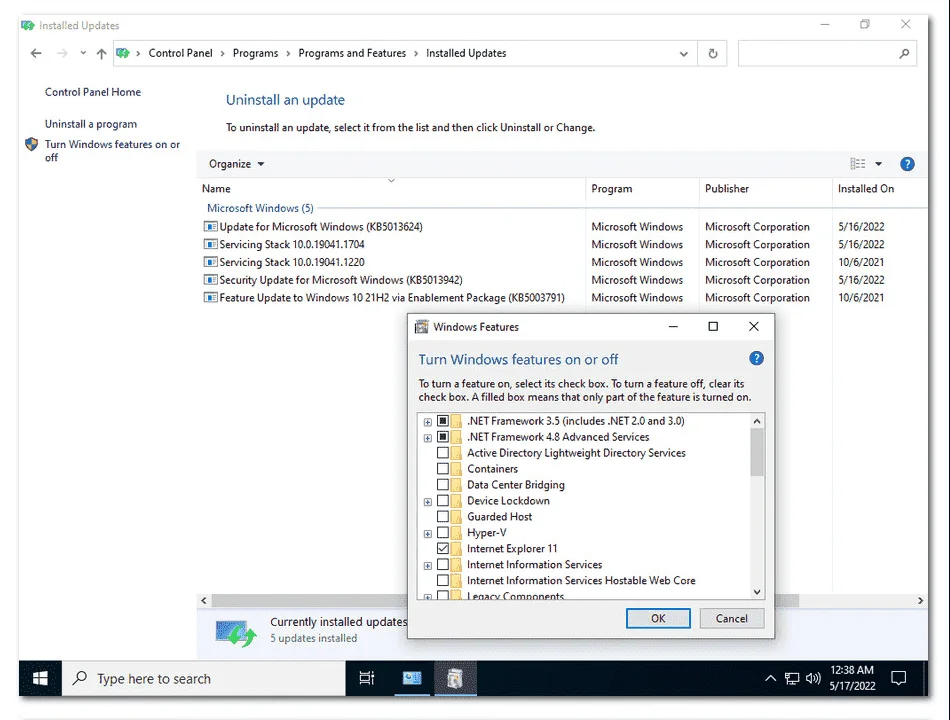Sort by Program column header
Image resolution: width=950 pixels, height=720 pixels.
642,188
